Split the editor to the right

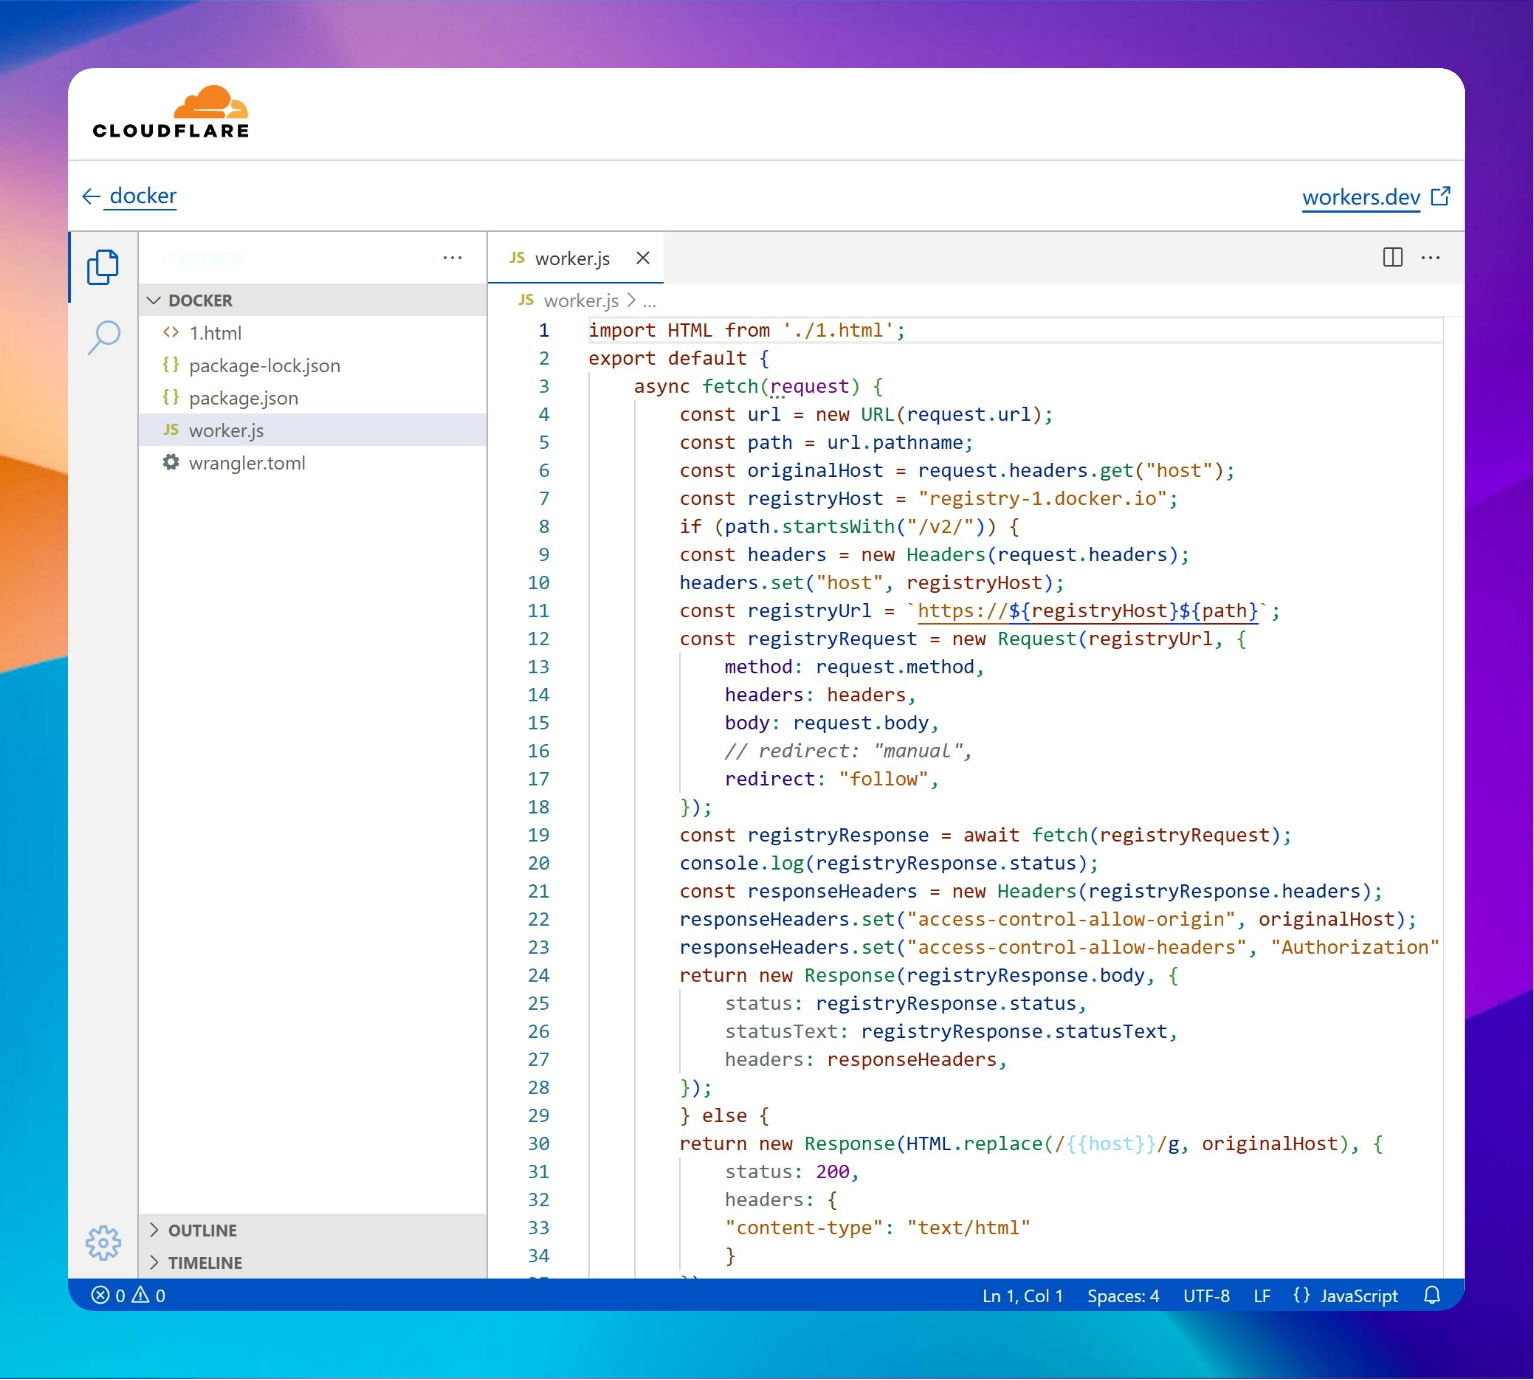point(1392,258)
